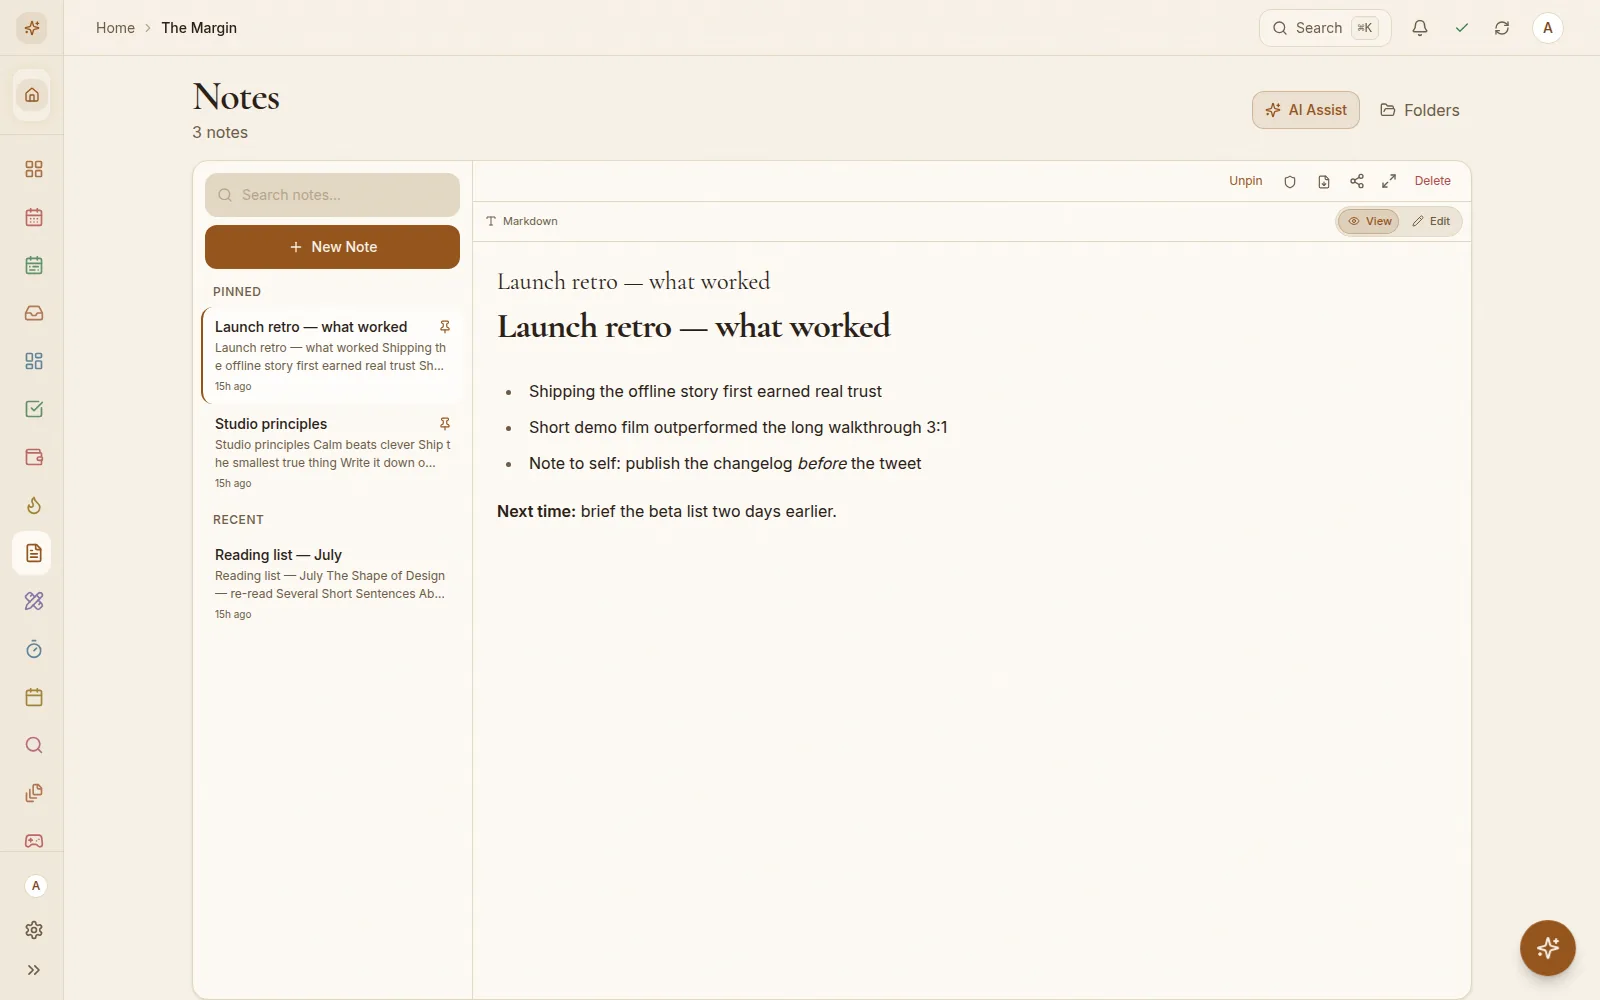The image size is (1600, 1000).
Task: Click the small note title above the heading
Action: [x=634, y=282]
